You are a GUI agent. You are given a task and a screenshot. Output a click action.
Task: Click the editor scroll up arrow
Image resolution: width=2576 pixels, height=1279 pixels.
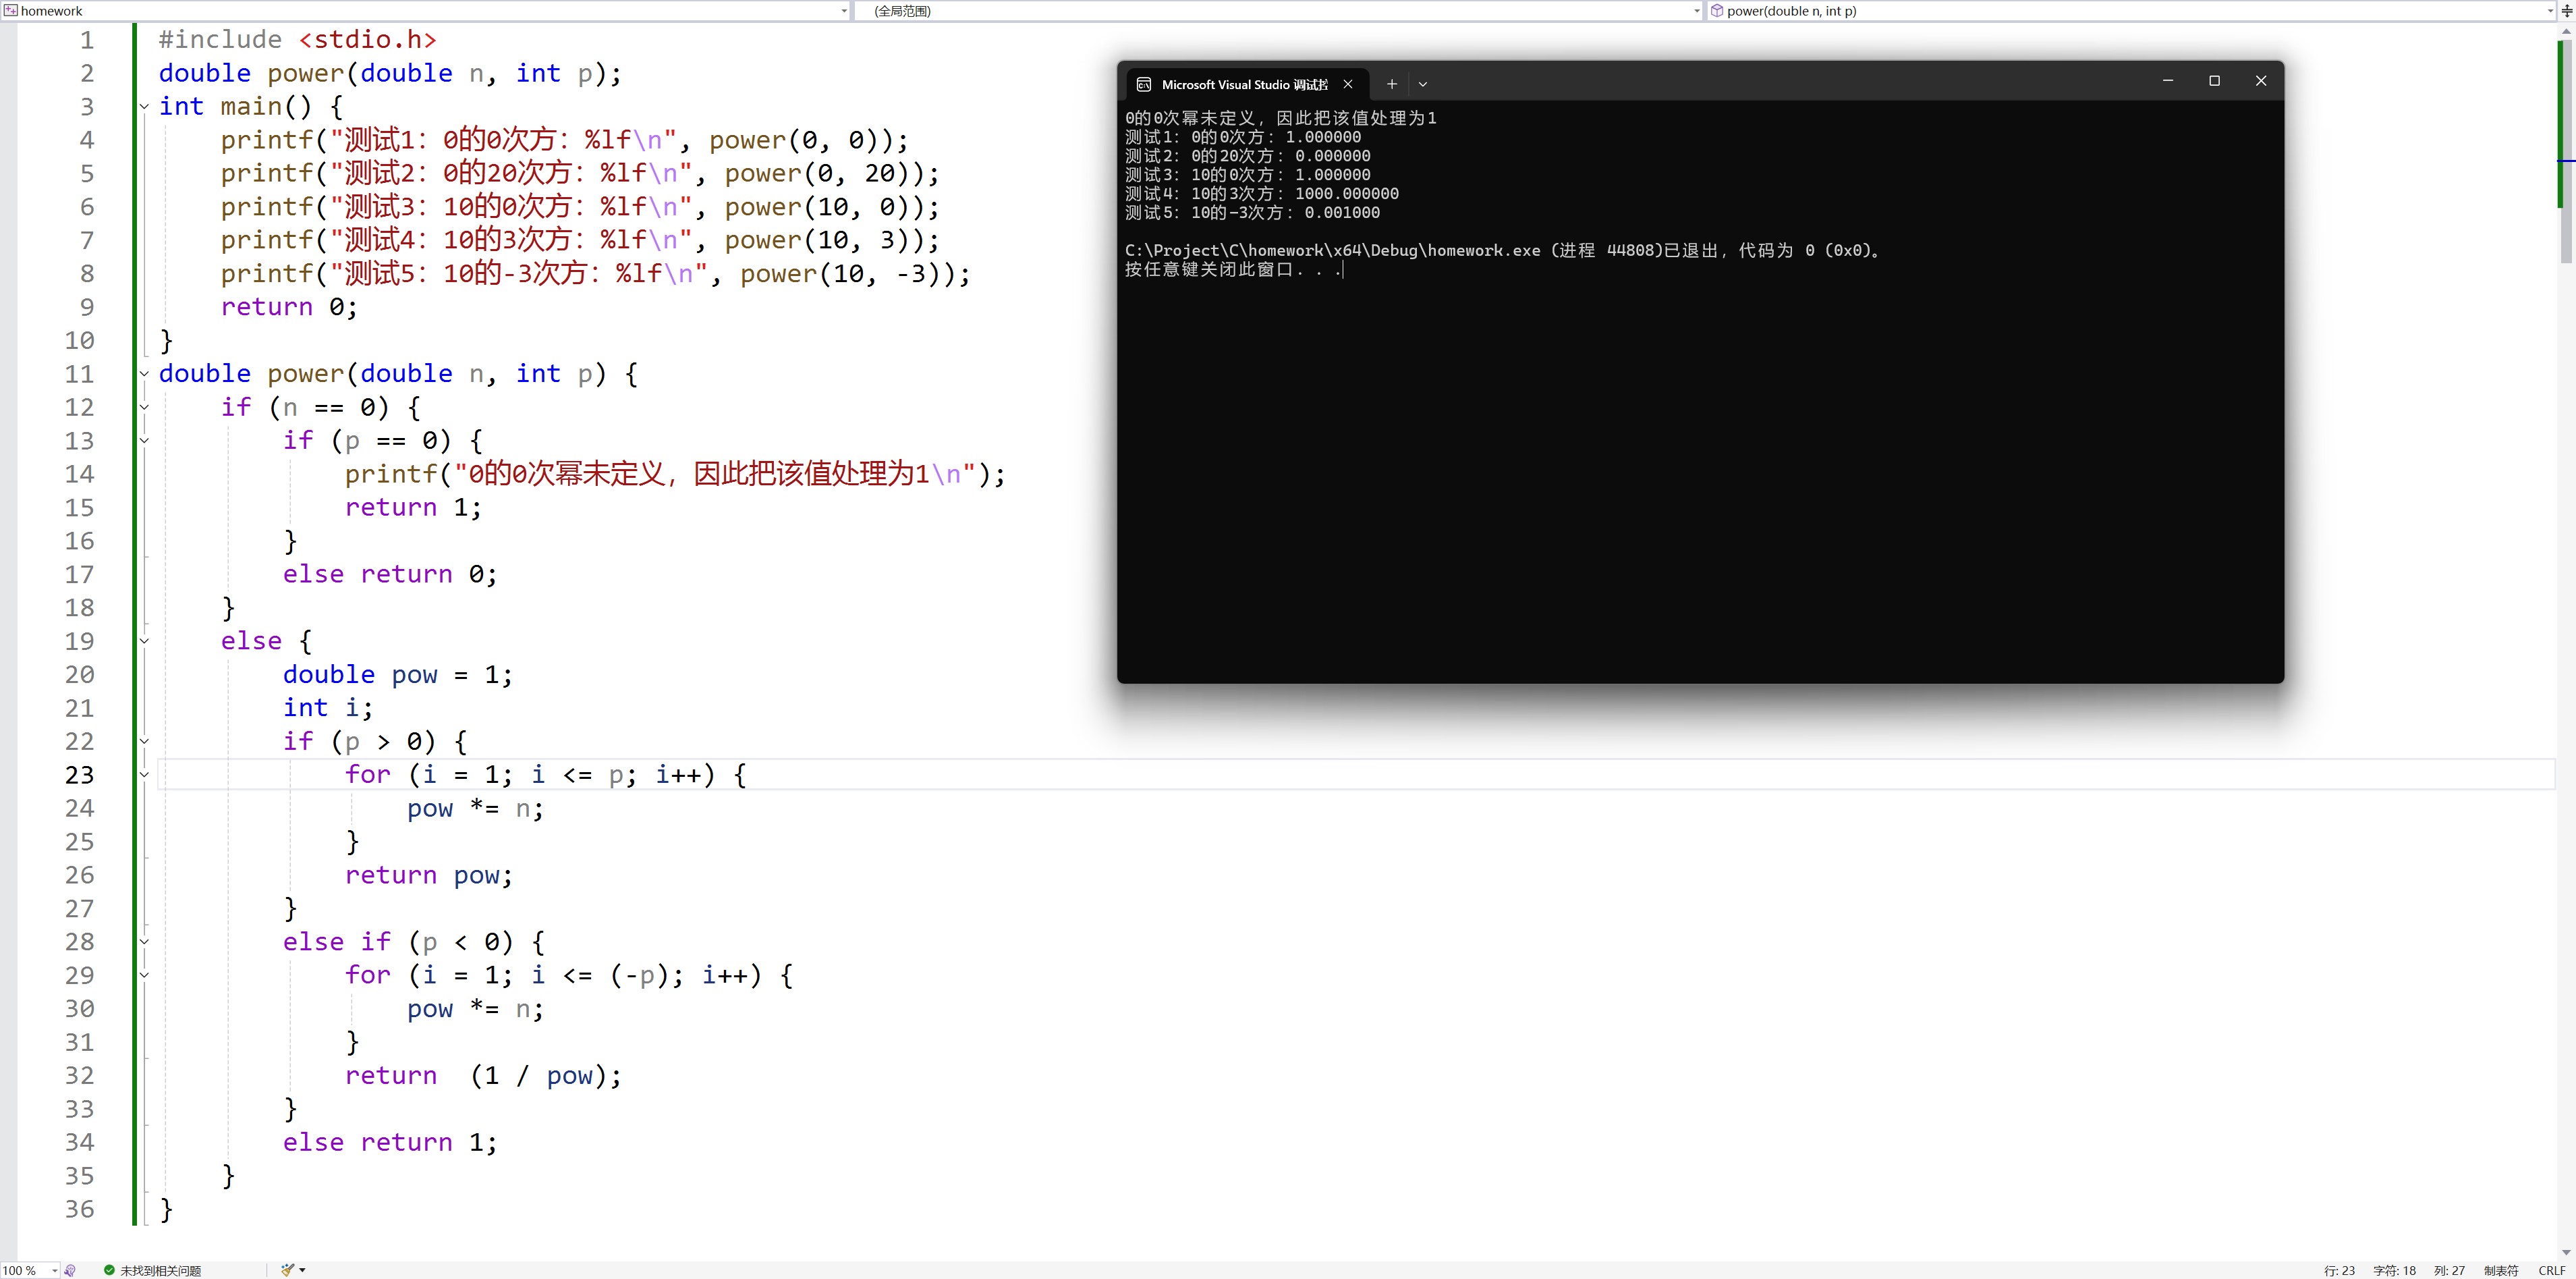2566,32
